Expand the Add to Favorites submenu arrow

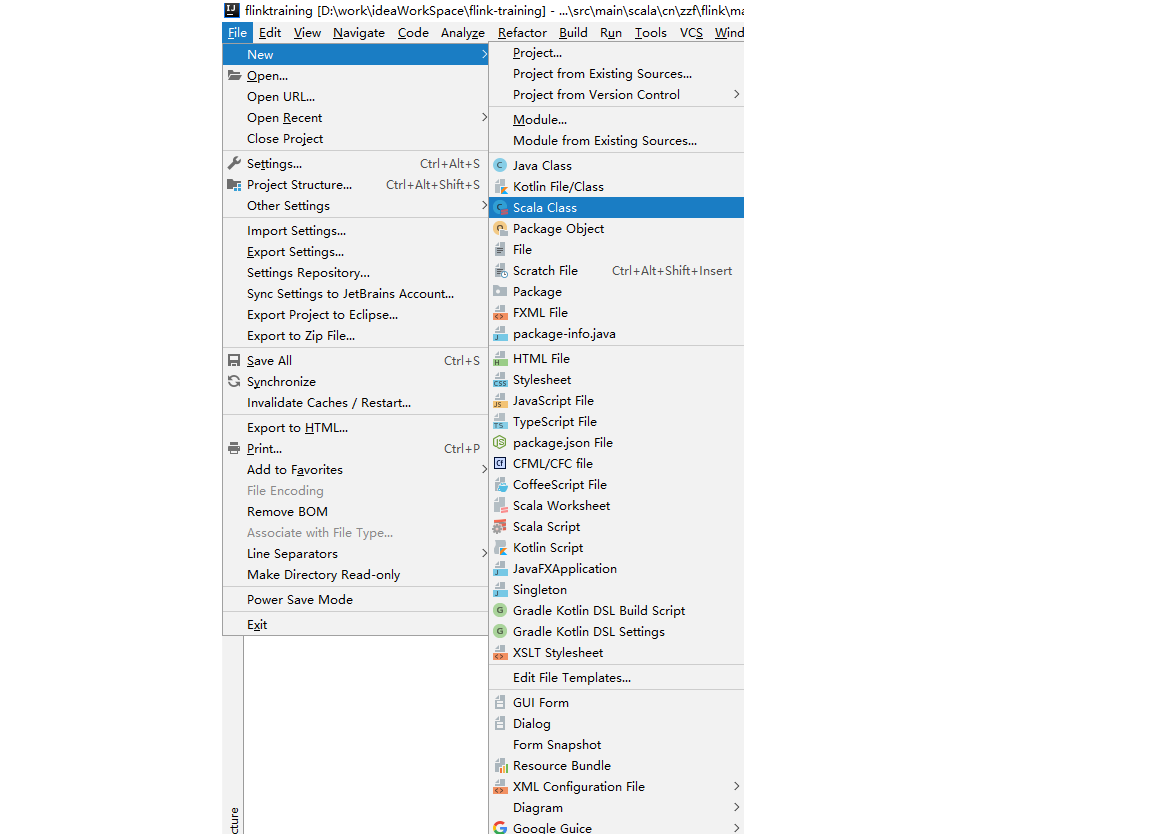point(484,469)
